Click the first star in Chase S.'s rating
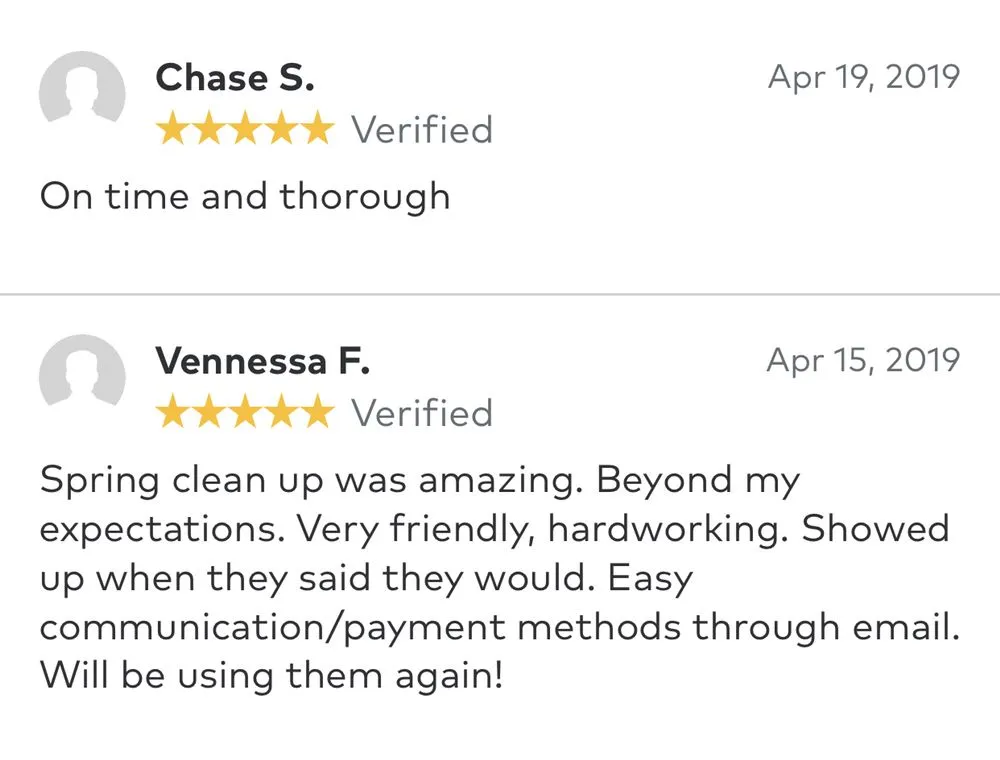This screenshot has height=760, width=1000. pyautogui.click(x=174, y=130)
